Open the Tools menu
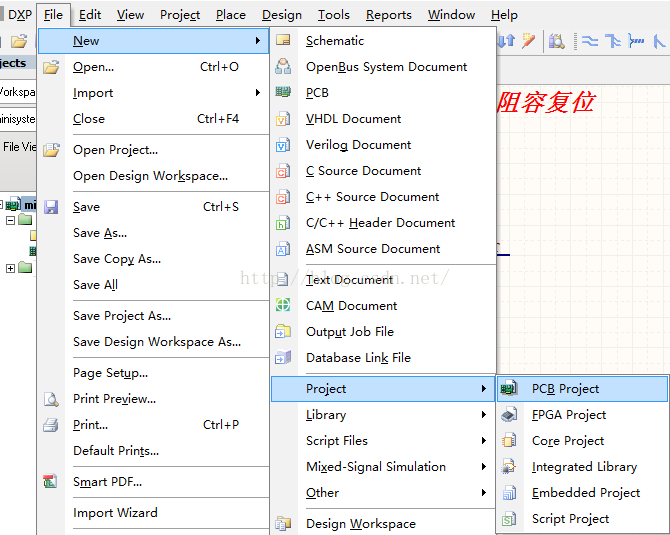The image size is (670, 535). point(333,15)
